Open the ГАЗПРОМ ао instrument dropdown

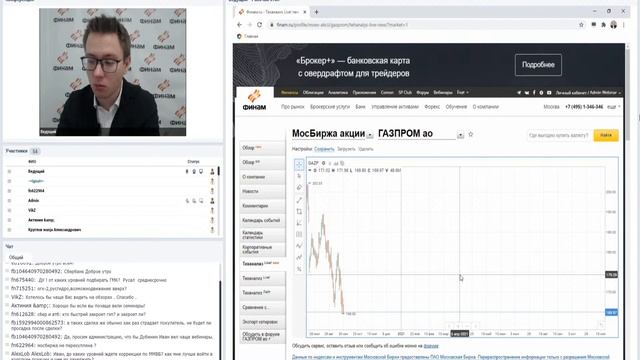460,135
